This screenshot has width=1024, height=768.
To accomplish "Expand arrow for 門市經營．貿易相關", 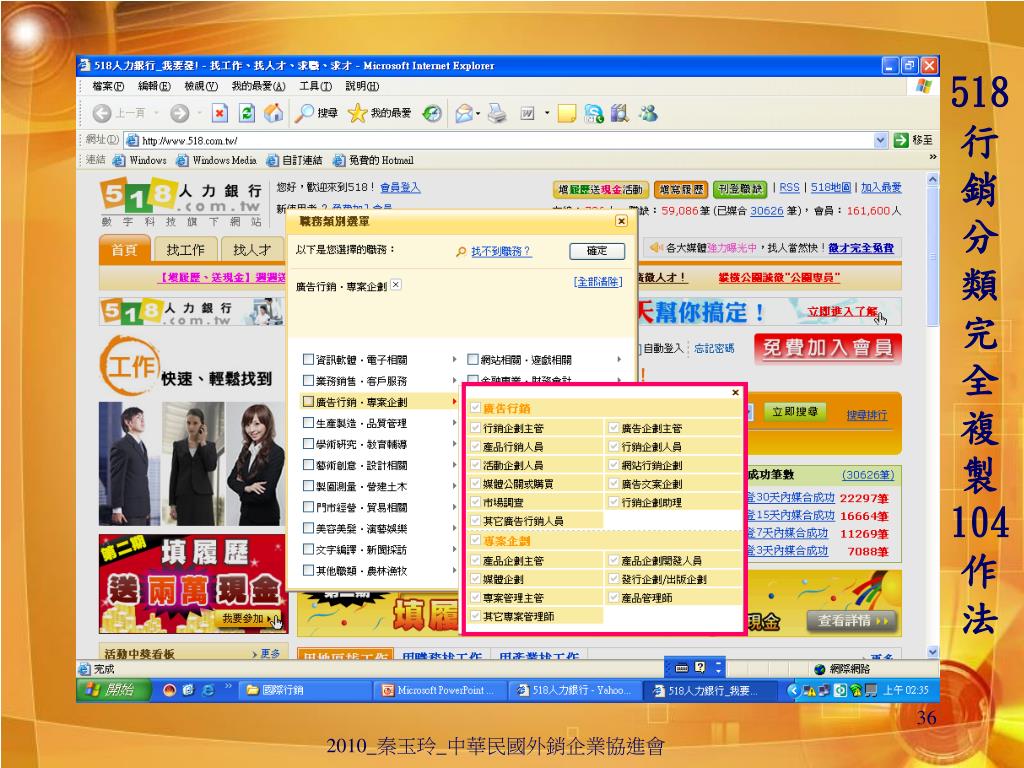I will pos(454,507).
